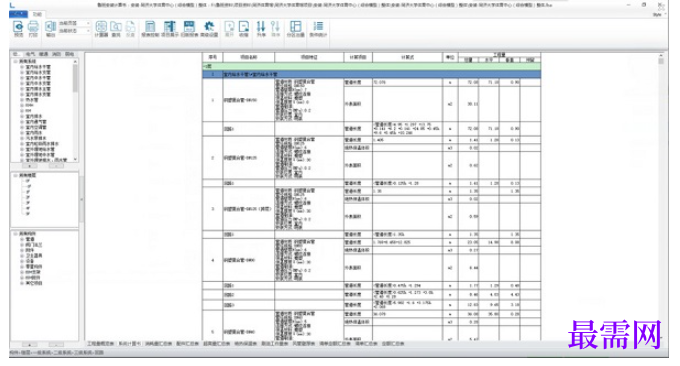Select the 系统计算书 bottom sheet tab
The width and height of the screenshot is (680, 366).
tap(129, 343)
